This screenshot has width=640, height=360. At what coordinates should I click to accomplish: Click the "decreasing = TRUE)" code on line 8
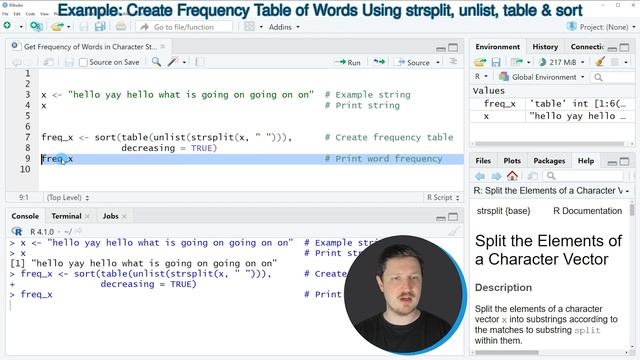169,148
